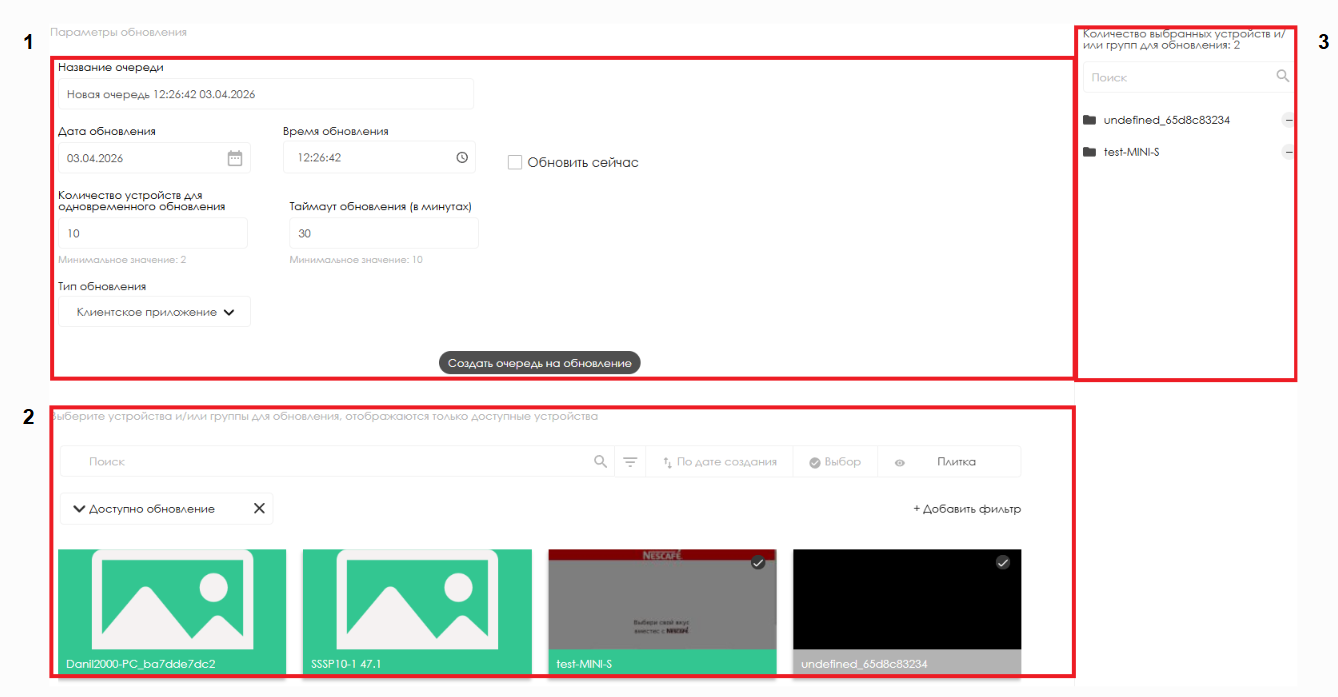
Task: Uncheck the undefined_65d8c83234 tile checkmark
Action: pos(1003,563)
